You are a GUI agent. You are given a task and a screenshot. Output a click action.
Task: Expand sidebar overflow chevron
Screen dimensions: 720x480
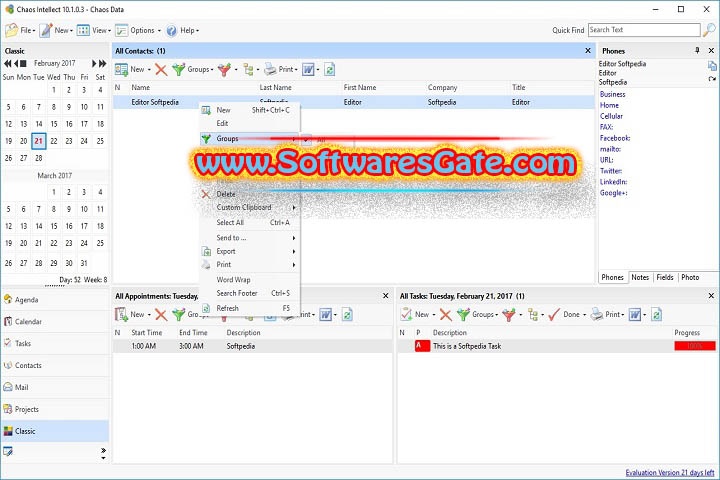[x=103, y=451]
